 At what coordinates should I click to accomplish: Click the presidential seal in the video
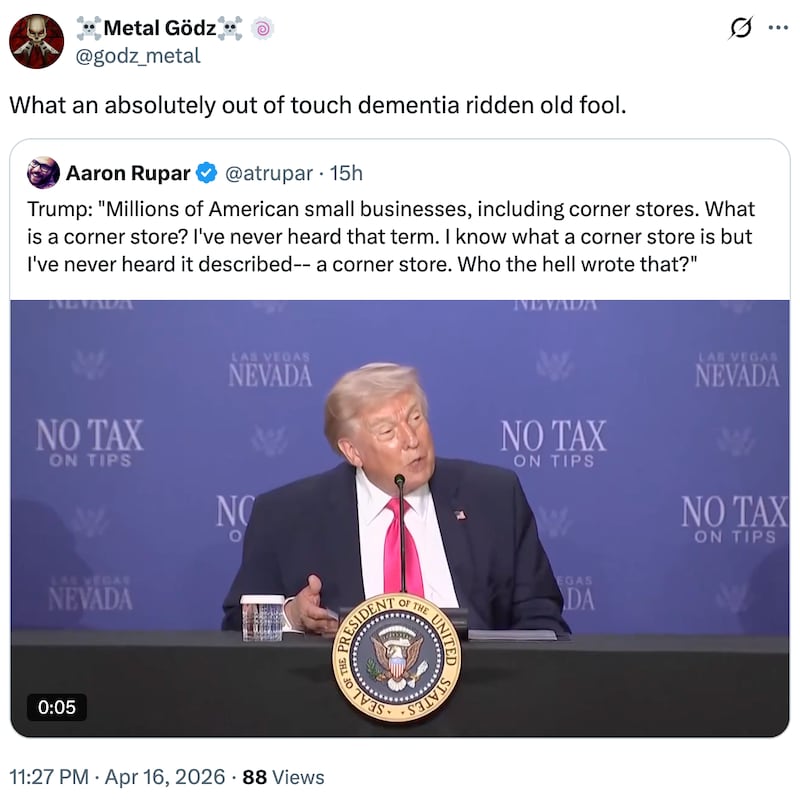[396, 655]
